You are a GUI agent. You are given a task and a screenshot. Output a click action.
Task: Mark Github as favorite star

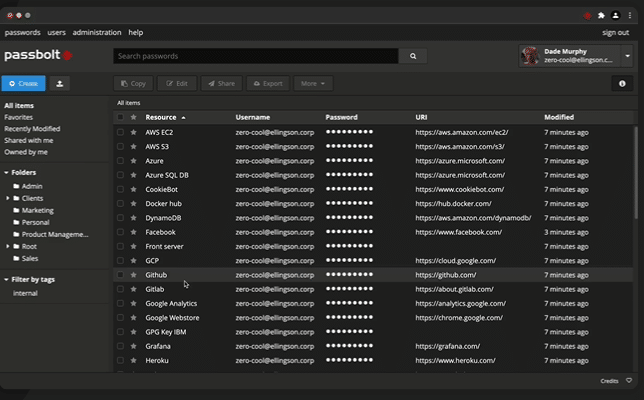click(x=133, y=275)
